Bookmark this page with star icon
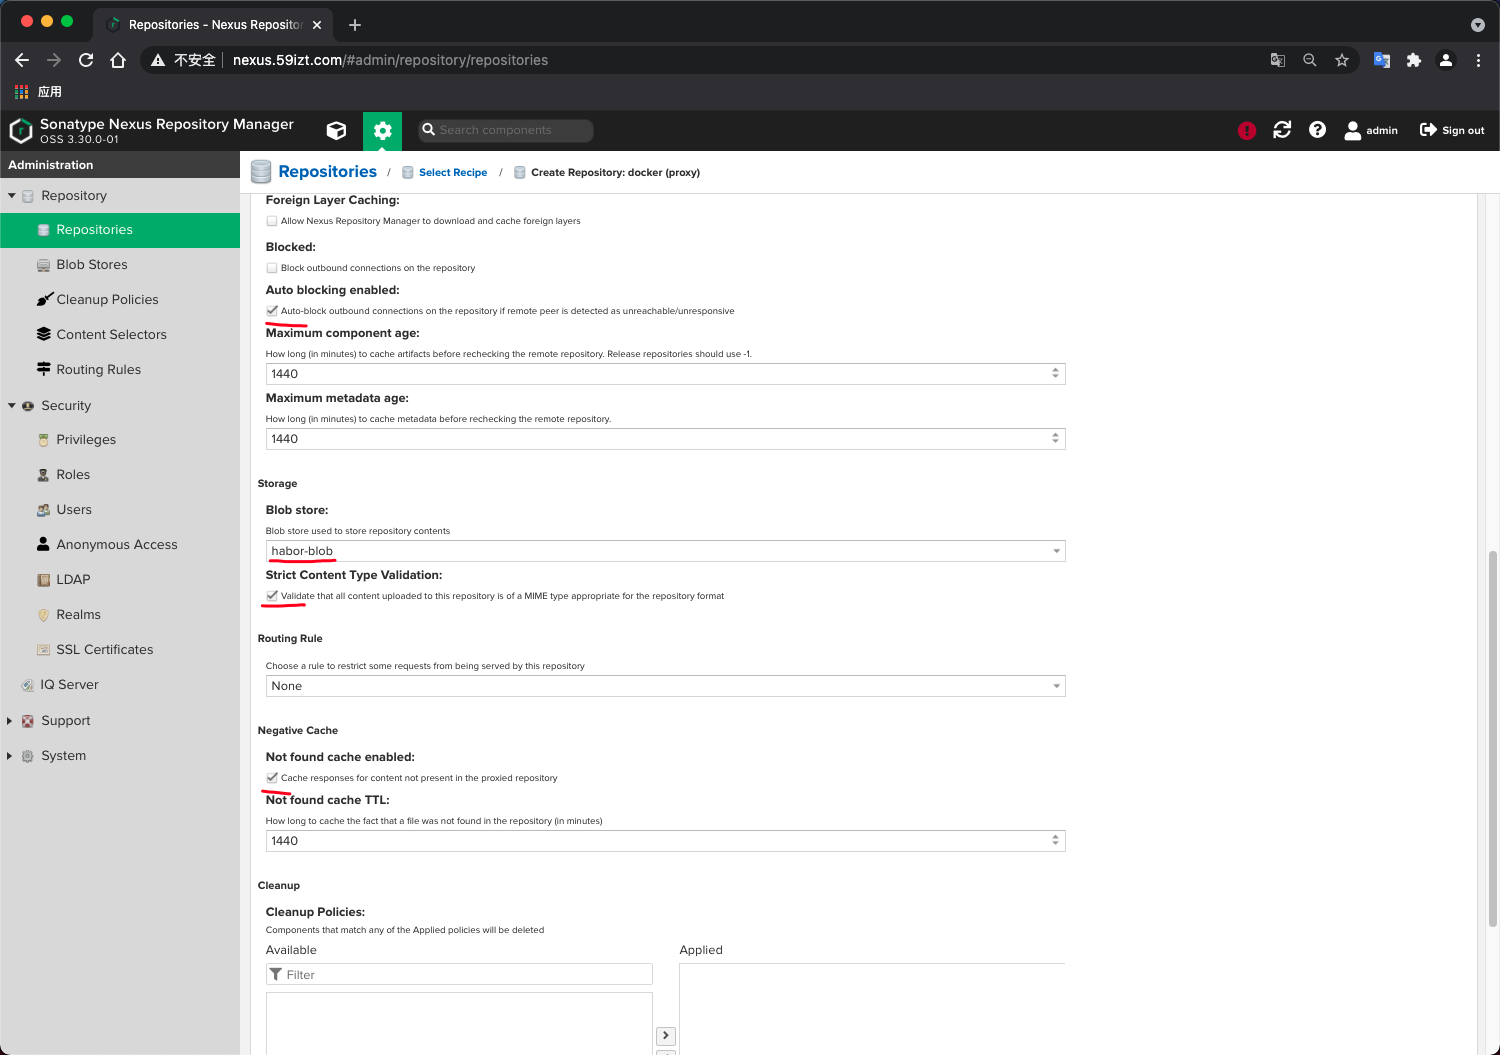Viewport: 1500px width, 1055px height. click(1342, 60)
